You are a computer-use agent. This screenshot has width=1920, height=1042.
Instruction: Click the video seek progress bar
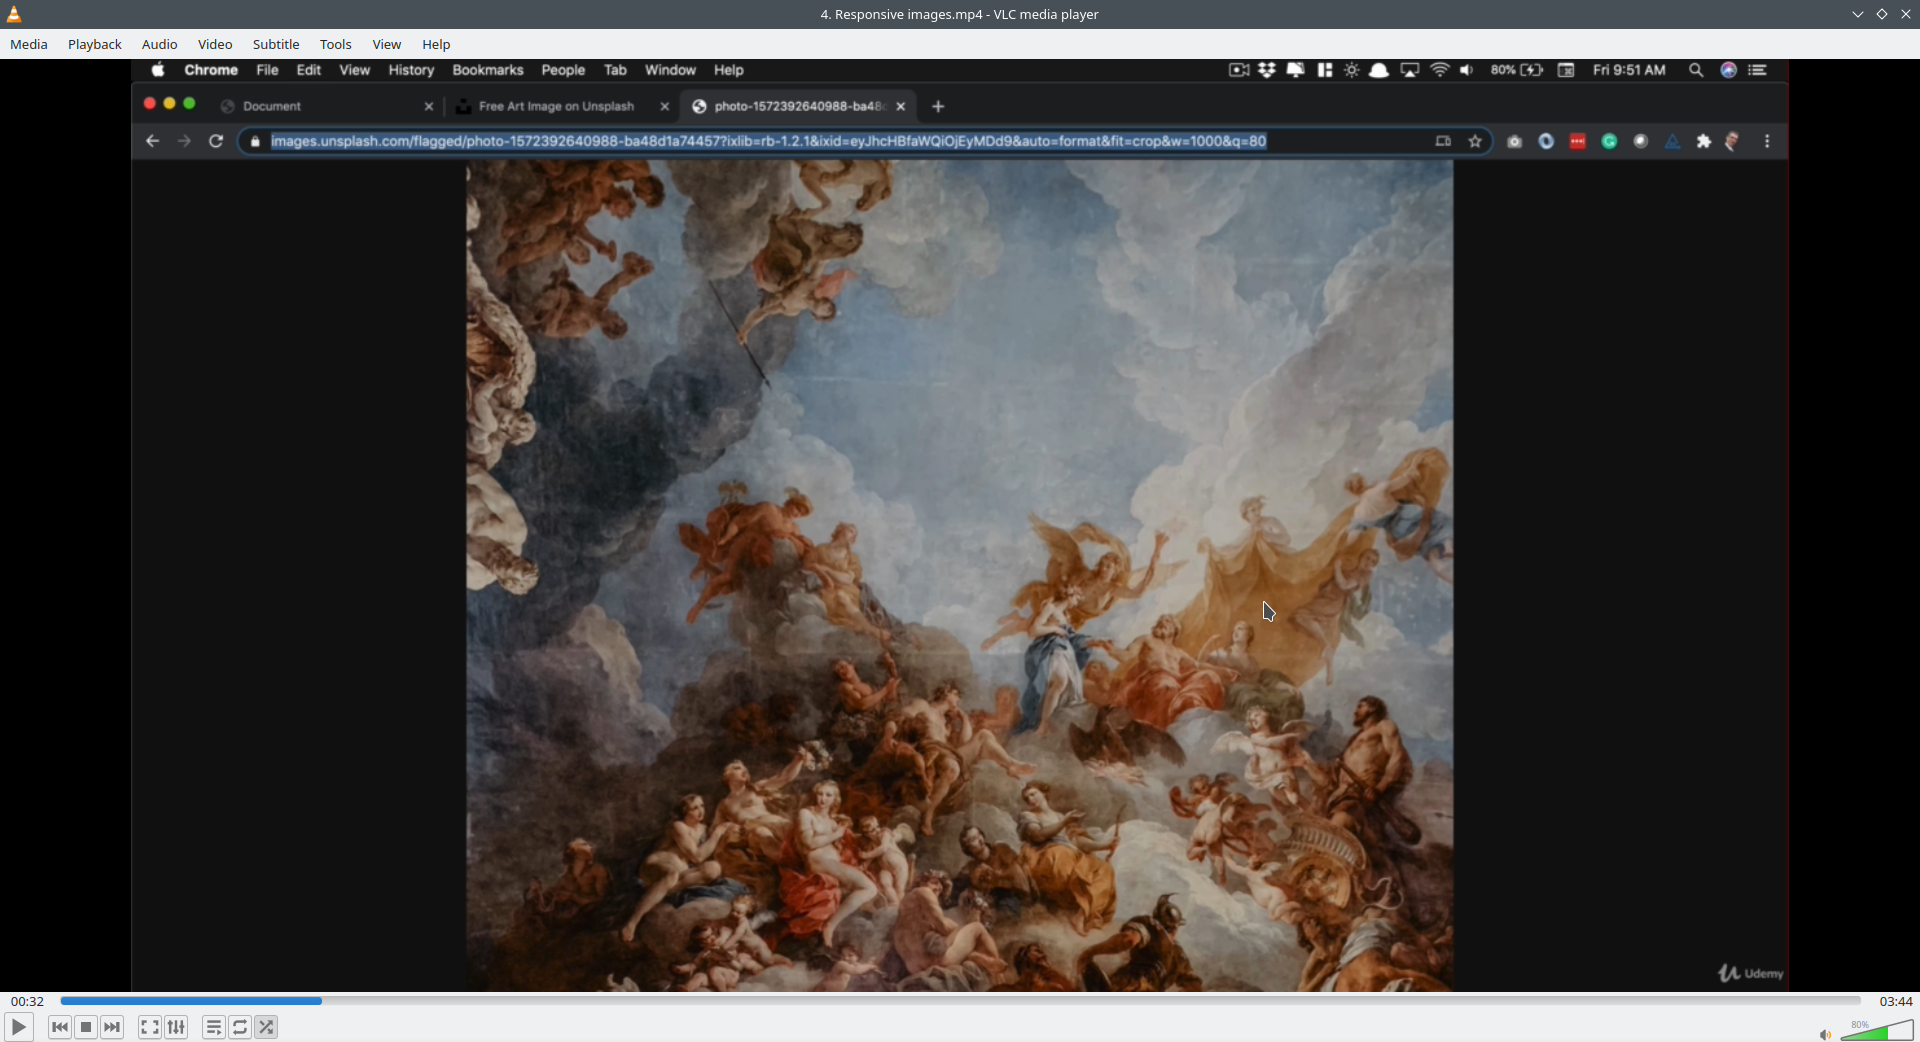pos(960,1000)
